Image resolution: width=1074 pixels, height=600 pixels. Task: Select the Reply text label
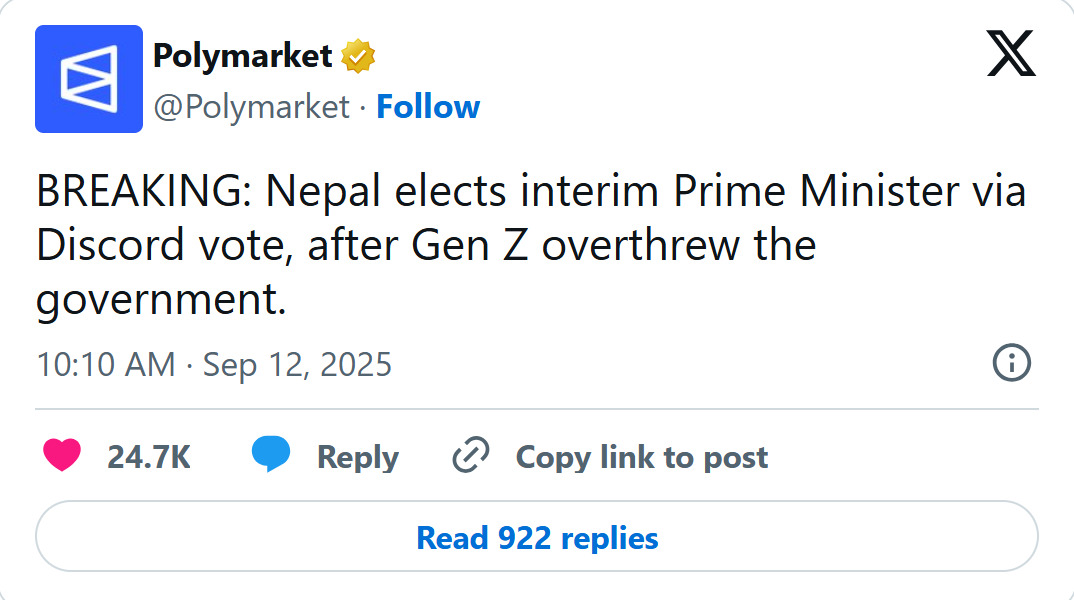[358, 458]
